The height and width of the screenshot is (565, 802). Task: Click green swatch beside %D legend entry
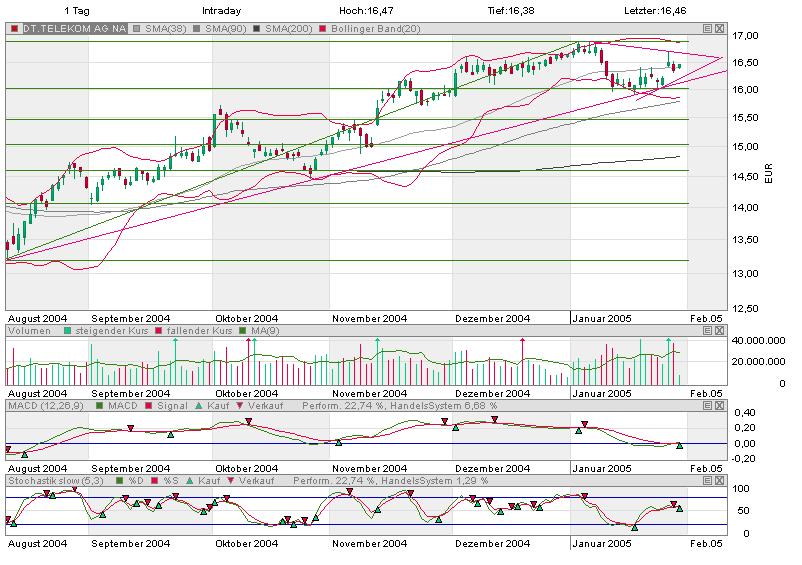[x=120, y=481]
